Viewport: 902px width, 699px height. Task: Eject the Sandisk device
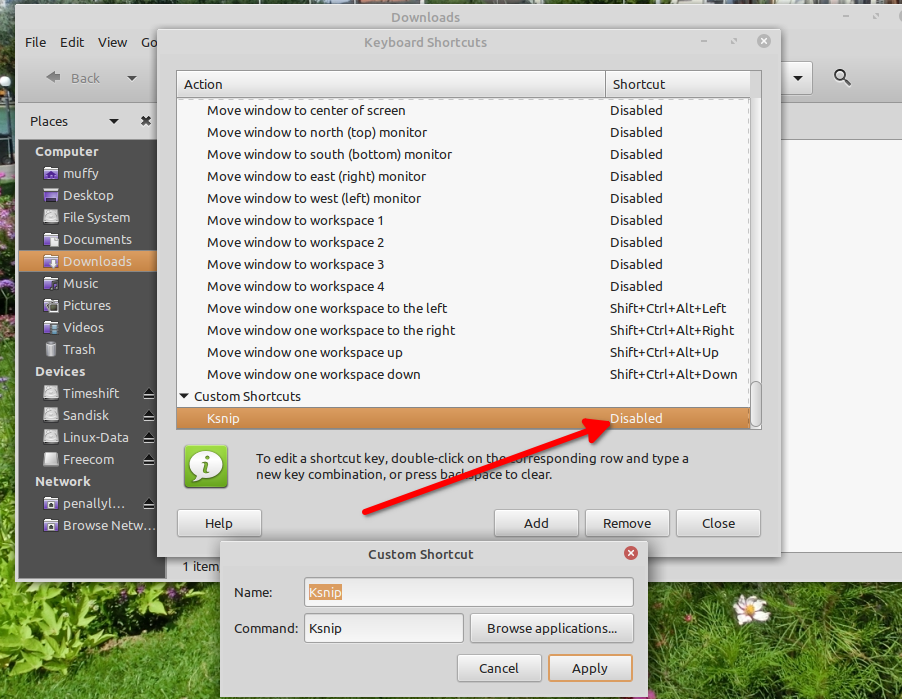148,415
